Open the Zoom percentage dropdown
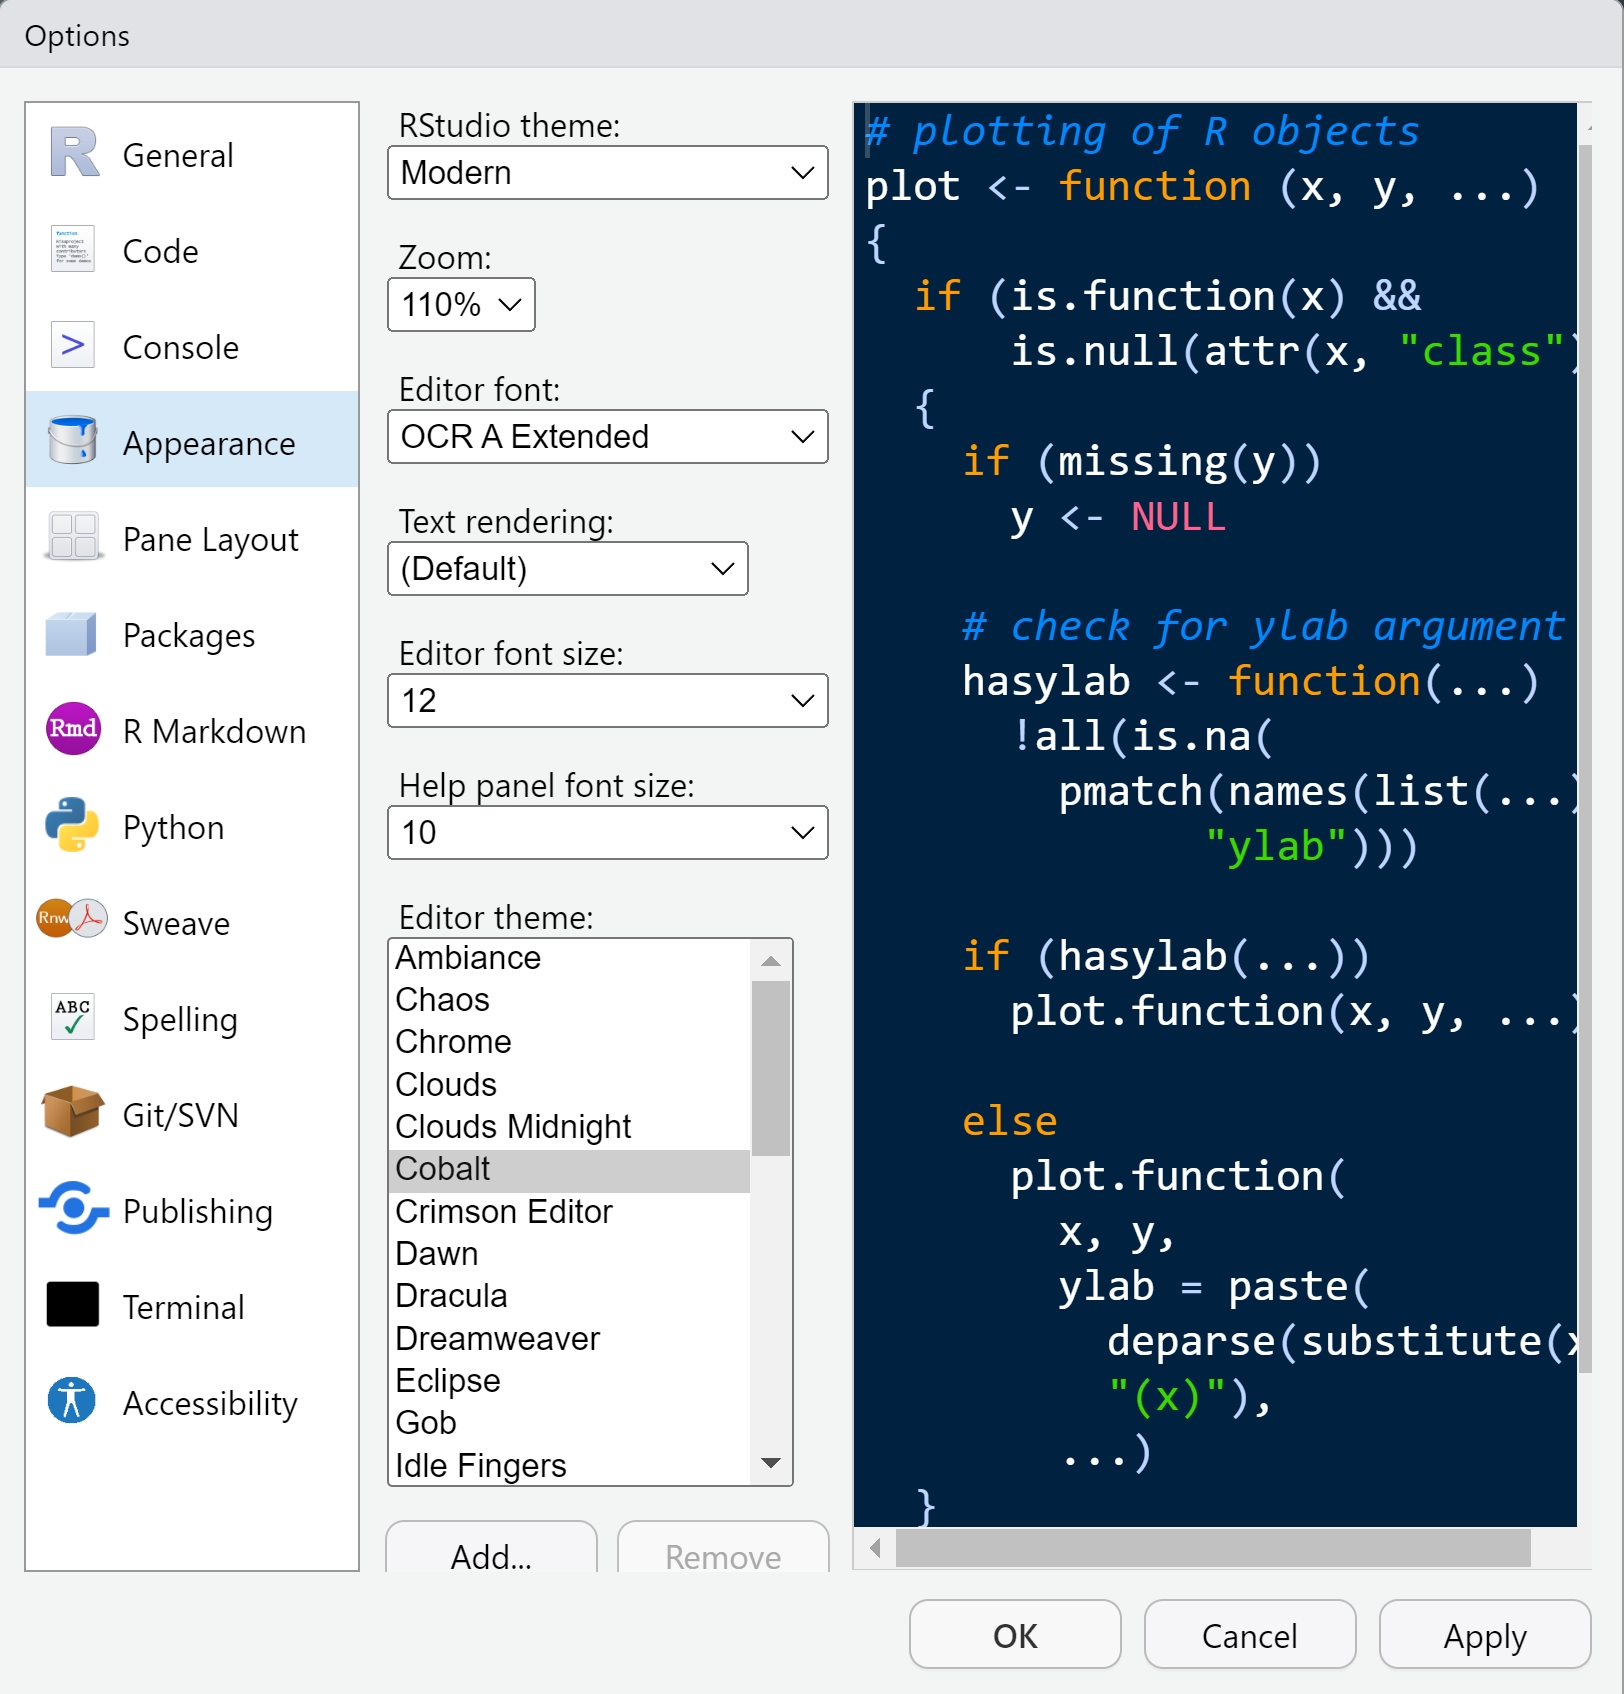Viewport: 1624px width, 1694px height. [x=461, y=305]
